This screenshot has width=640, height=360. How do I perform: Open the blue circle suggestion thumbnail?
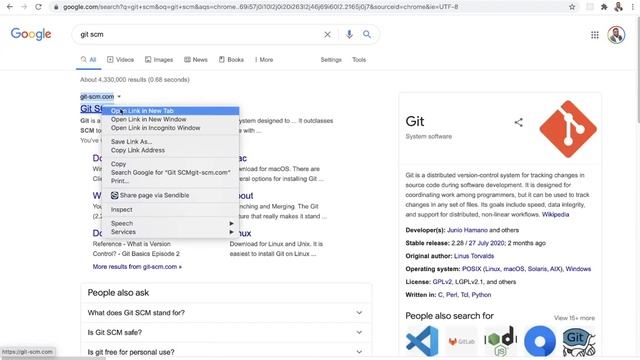click(x=540, y=341)
